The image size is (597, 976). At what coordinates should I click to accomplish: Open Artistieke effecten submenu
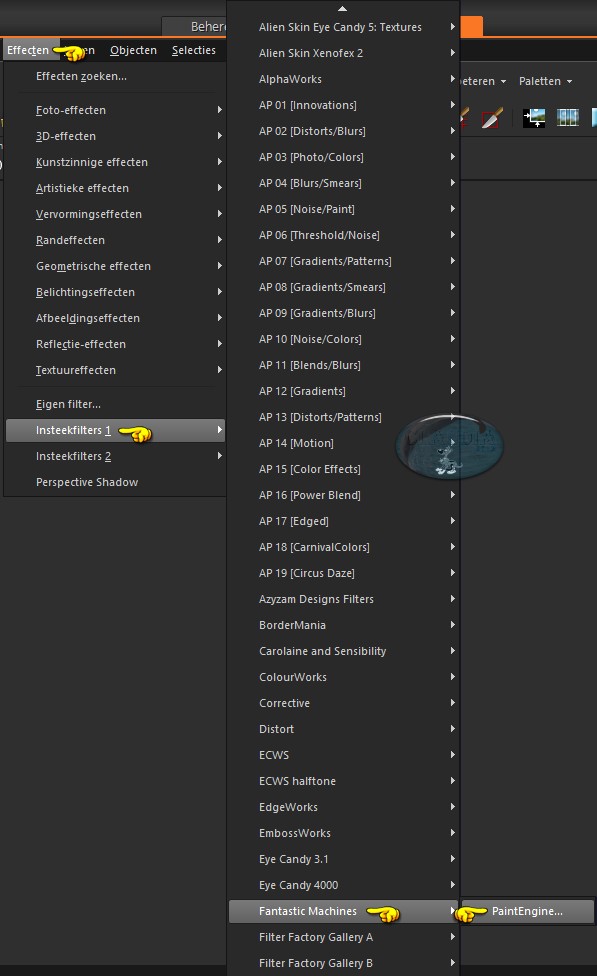pyautogui.click(x=115, y=188)
